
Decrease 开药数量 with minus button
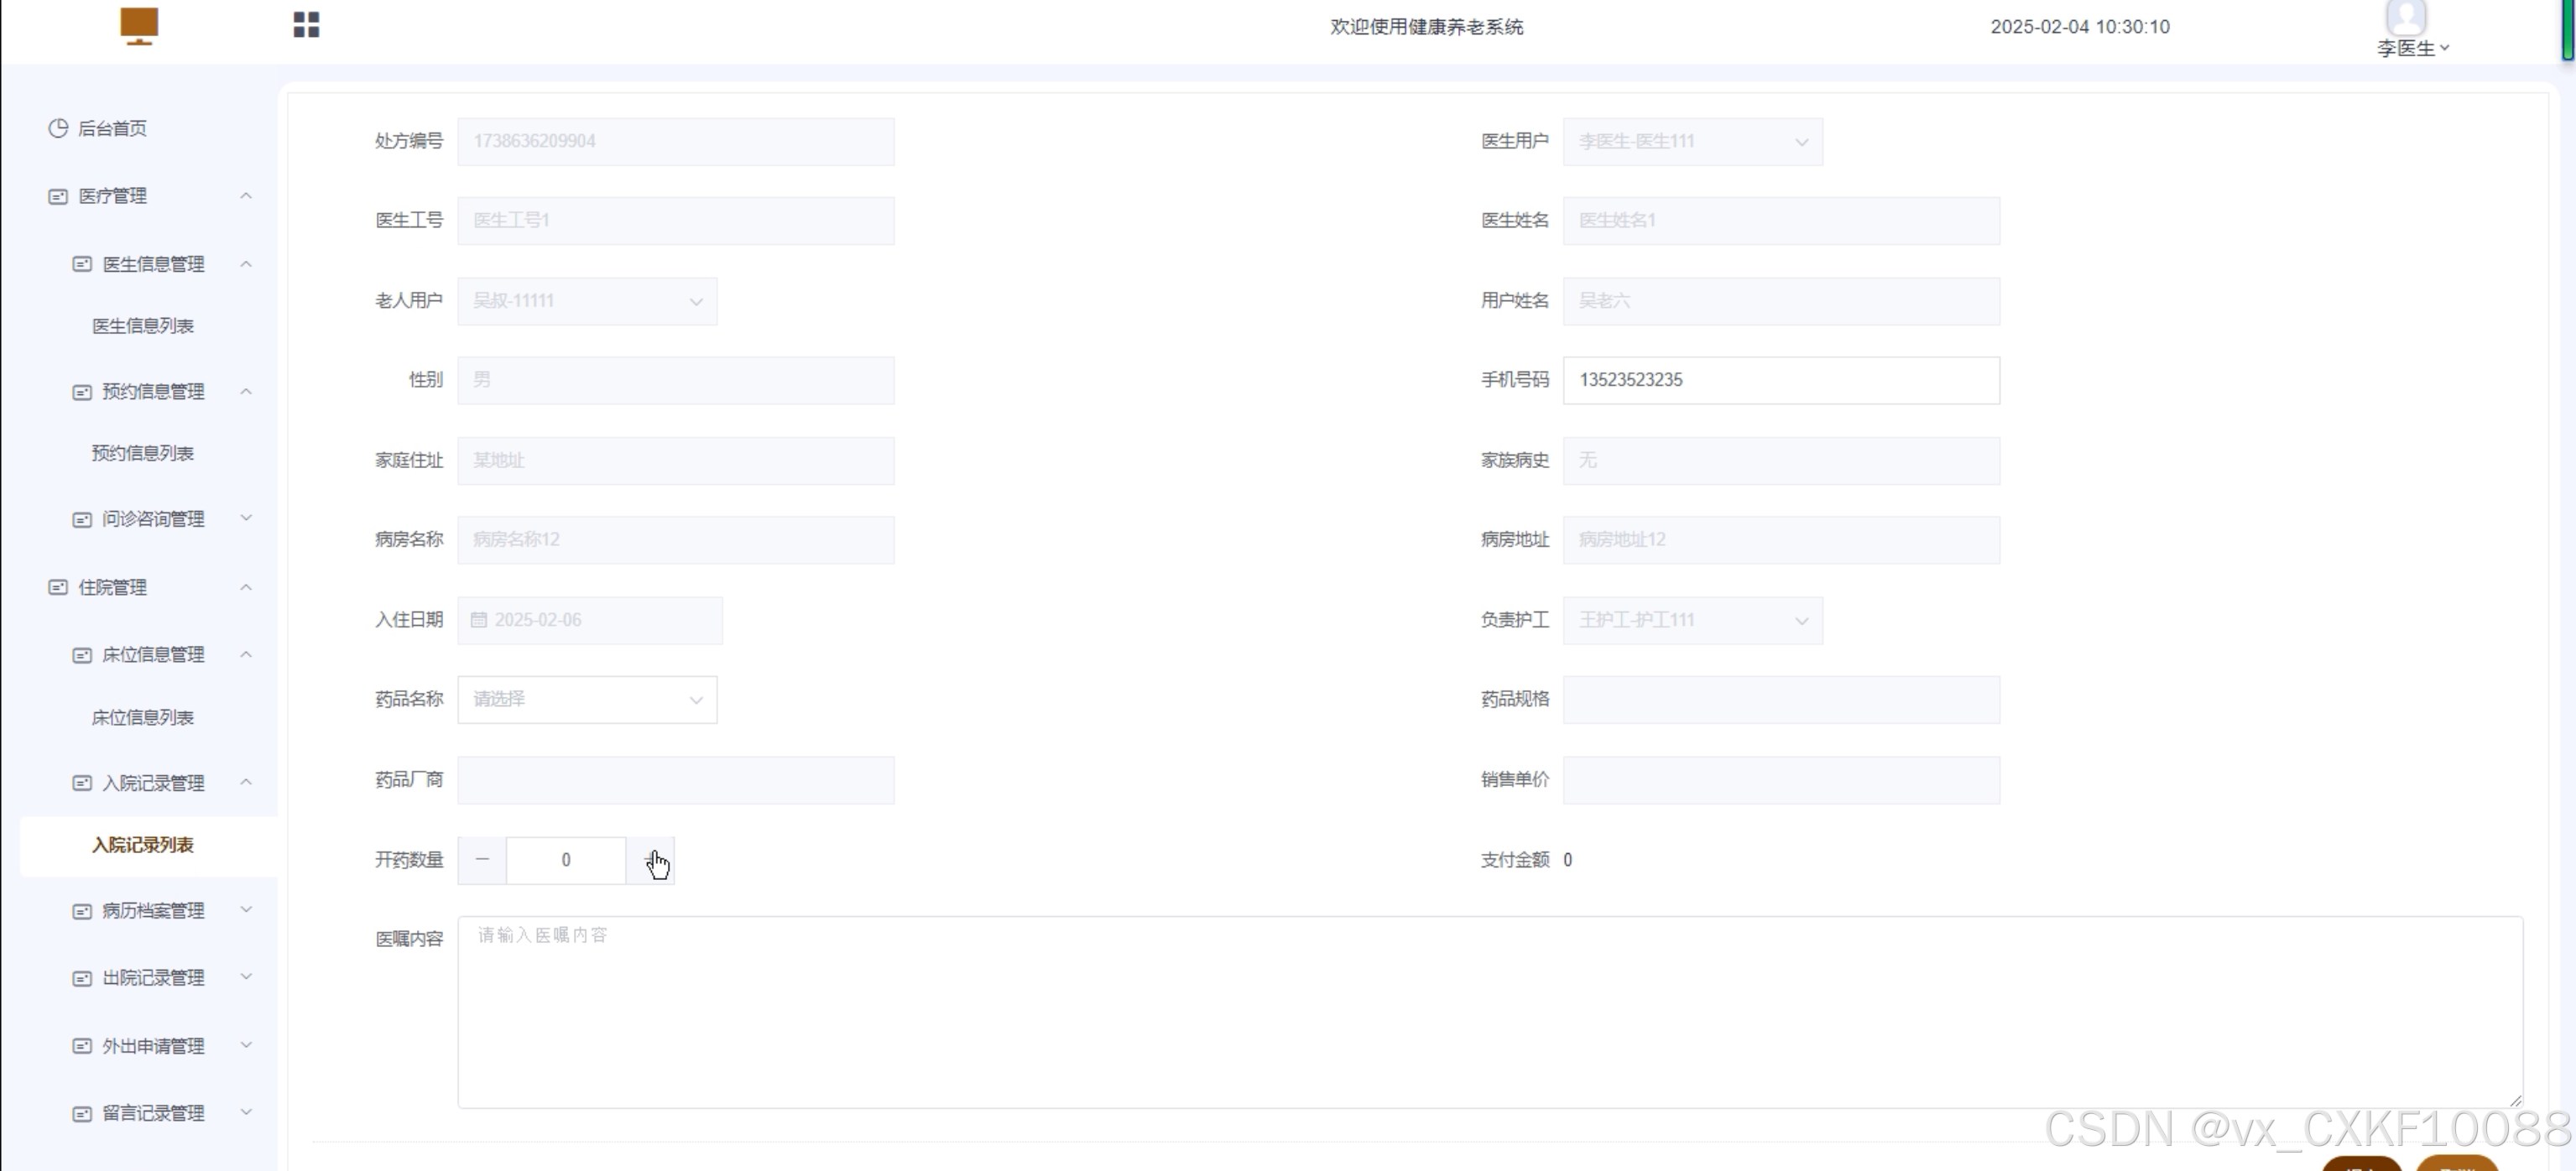pyautogui.click(x=482, y=860)
